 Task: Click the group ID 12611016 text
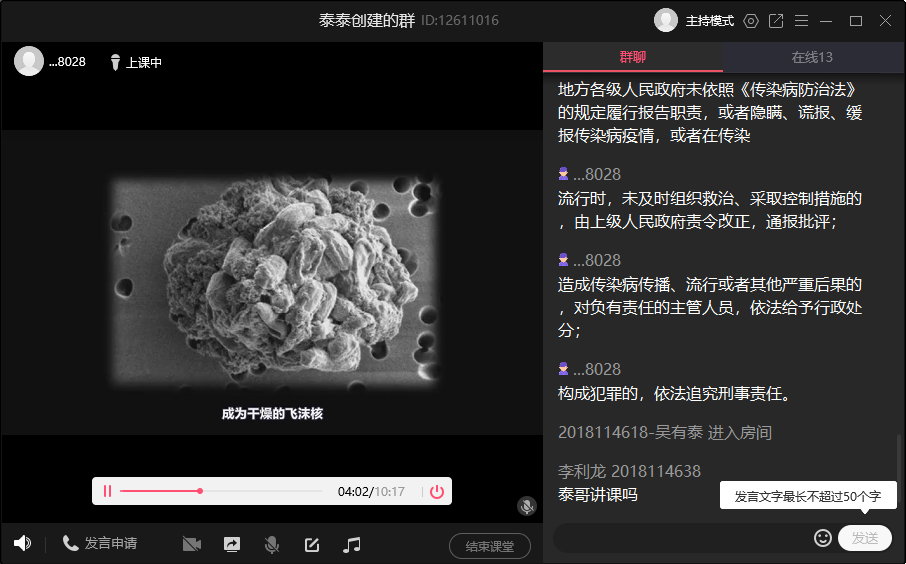(x=460, y=21)
